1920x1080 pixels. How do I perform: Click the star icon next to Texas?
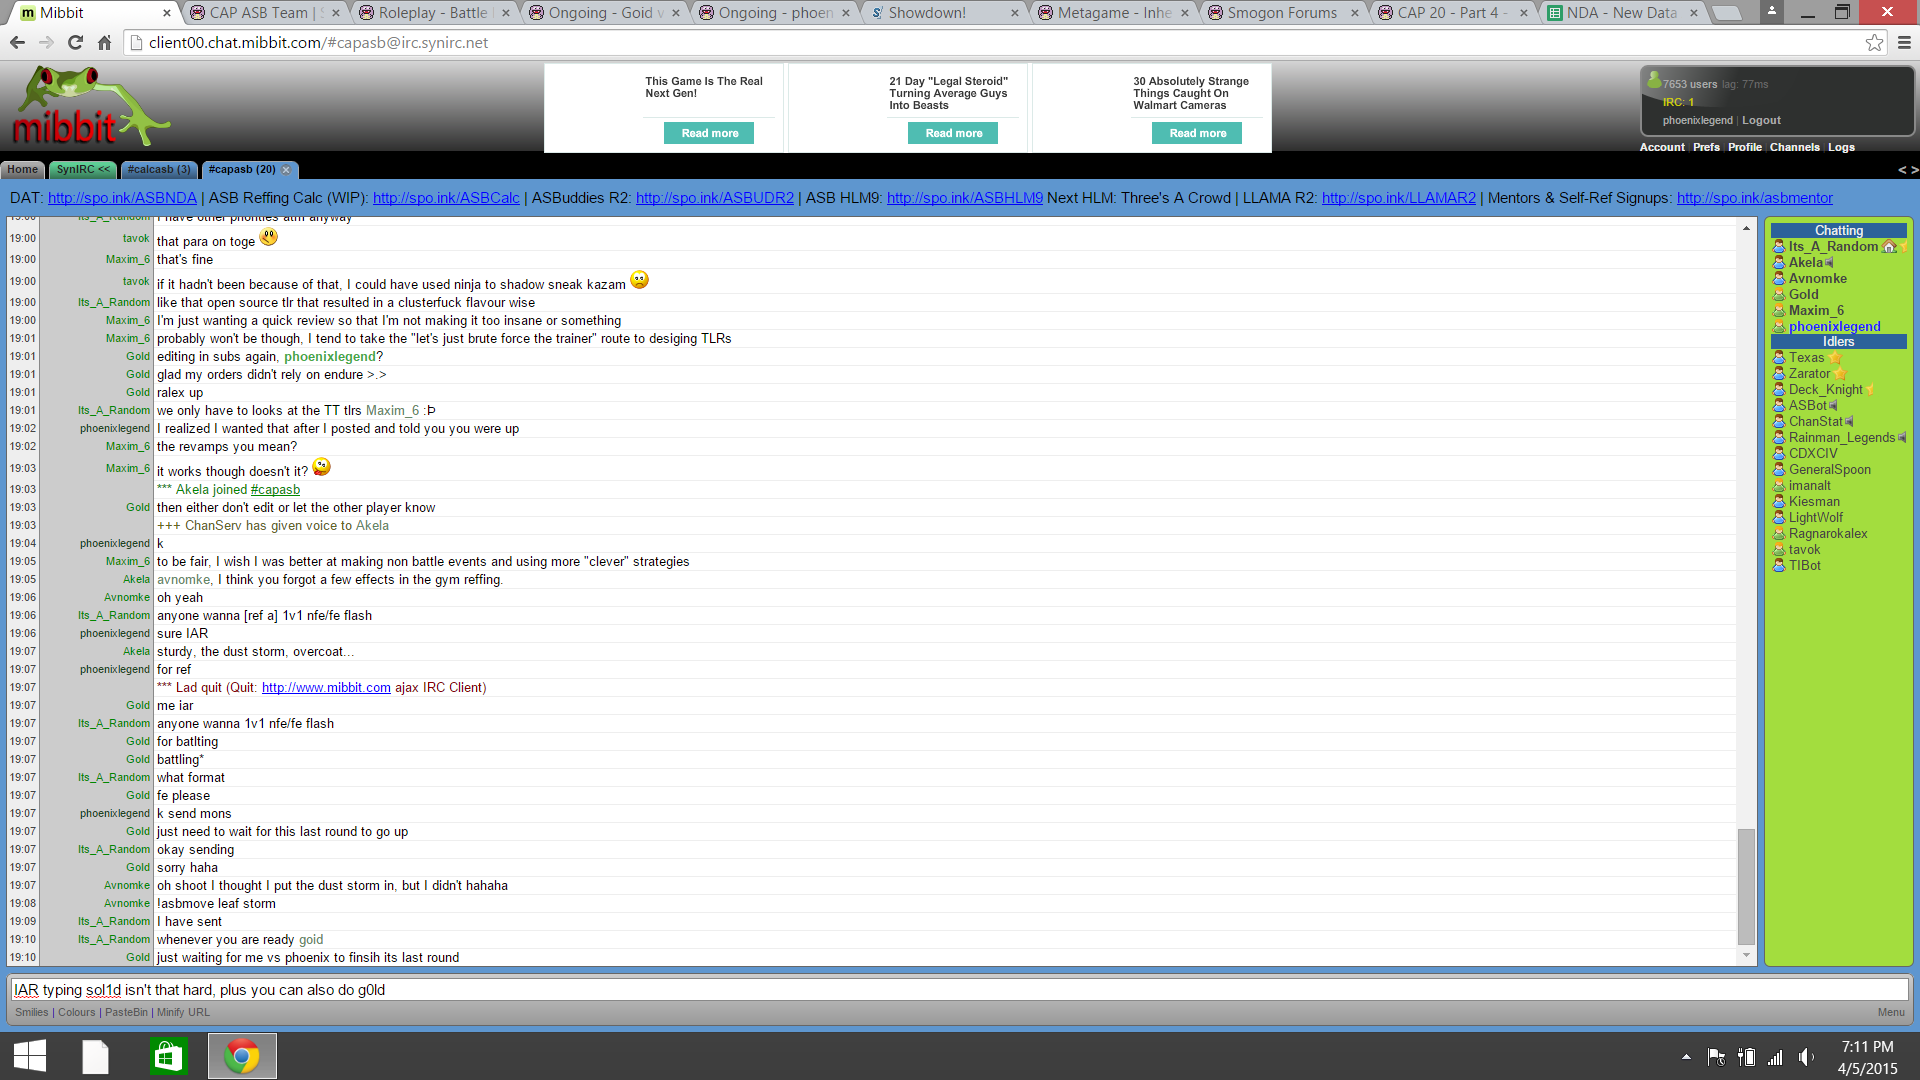(1835, 358)
